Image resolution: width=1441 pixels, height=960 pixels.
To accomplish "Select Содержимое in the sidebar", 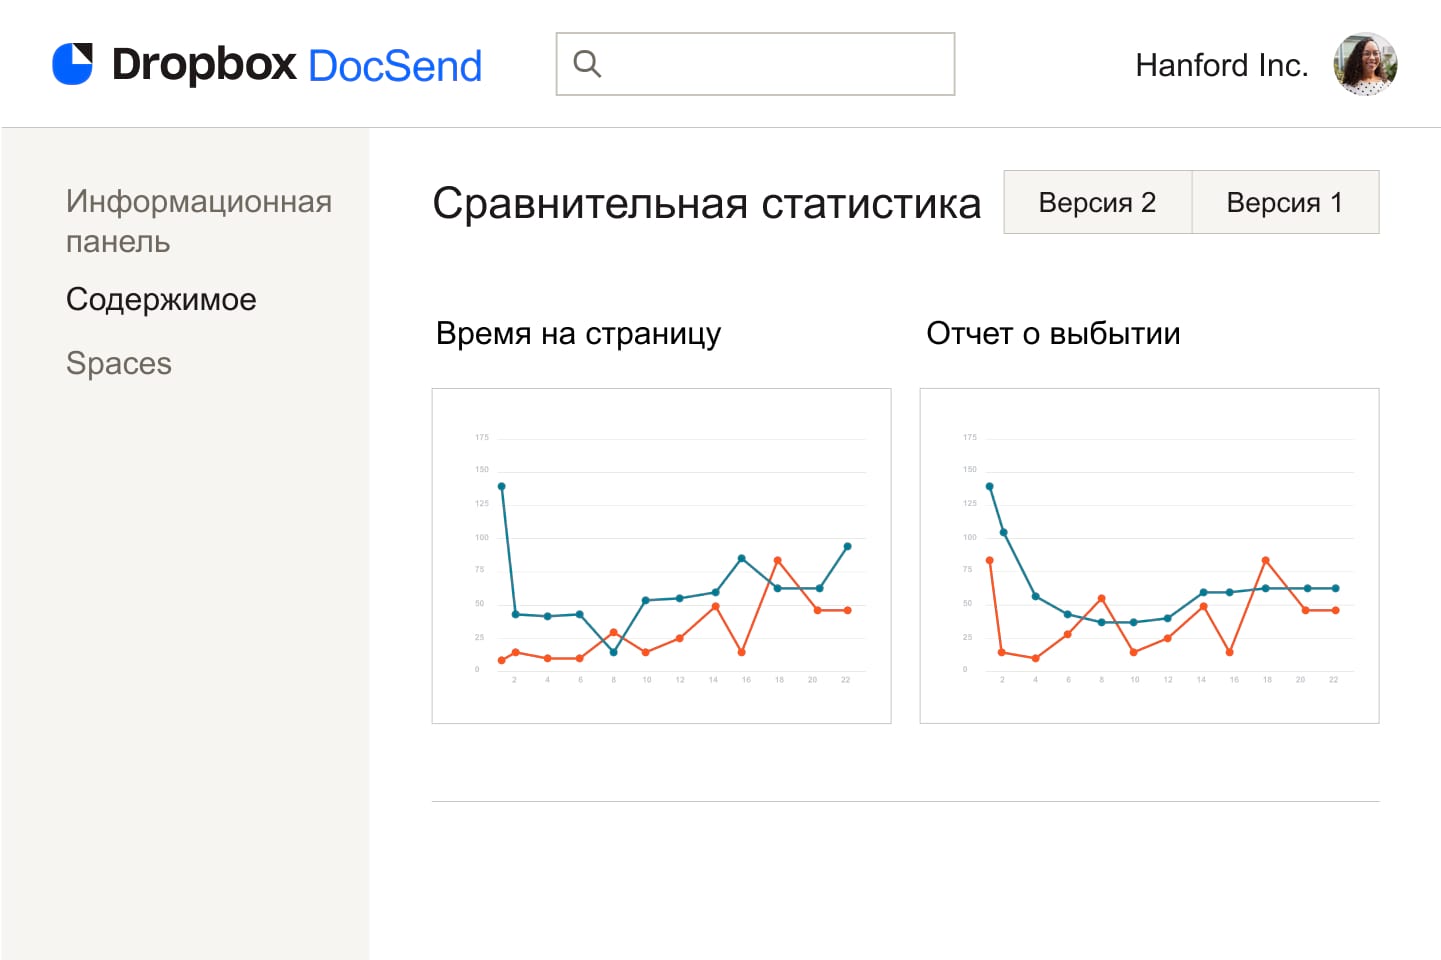I will pos(161,299).
